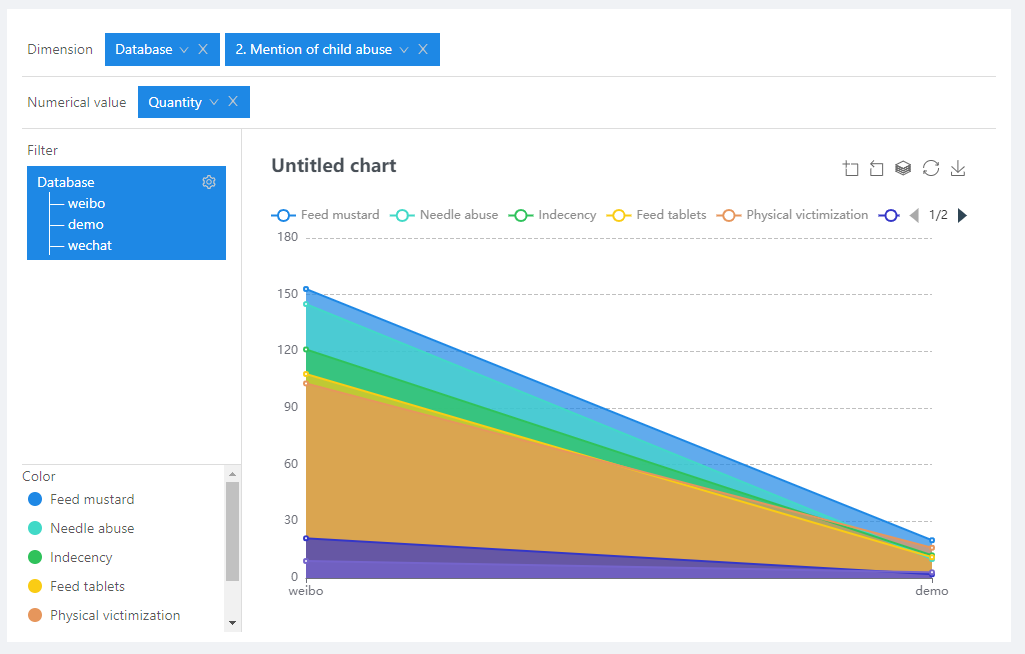Remove the Quantity value tag

tap(233, 102)
